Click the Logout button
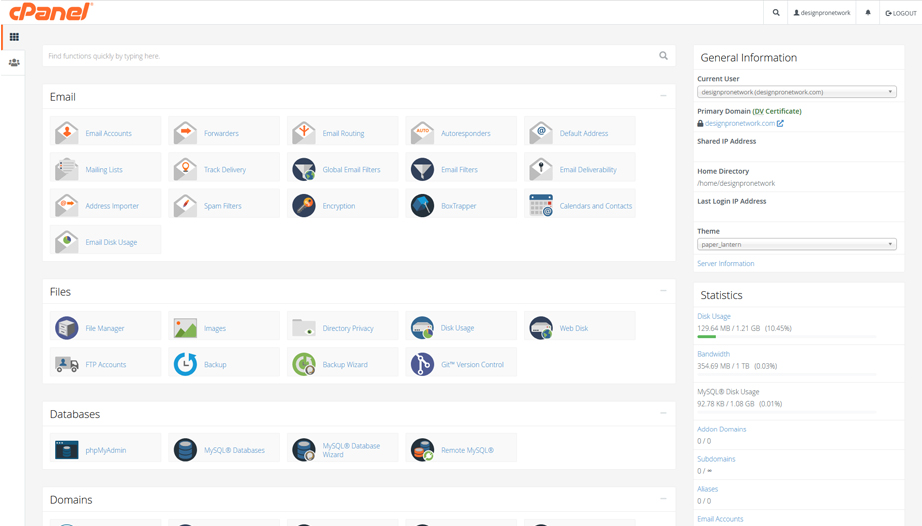 click(901, 13)
